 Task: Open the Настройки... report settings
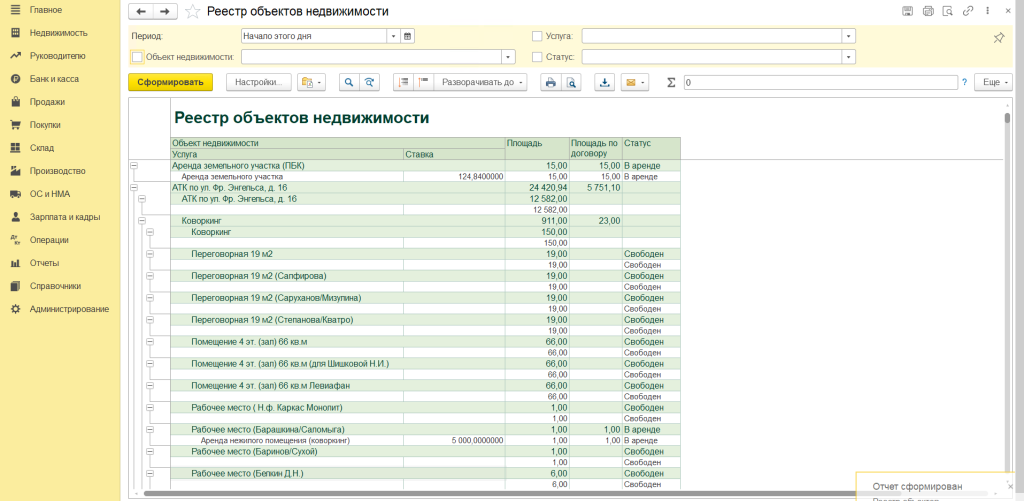tap(258, 83)
